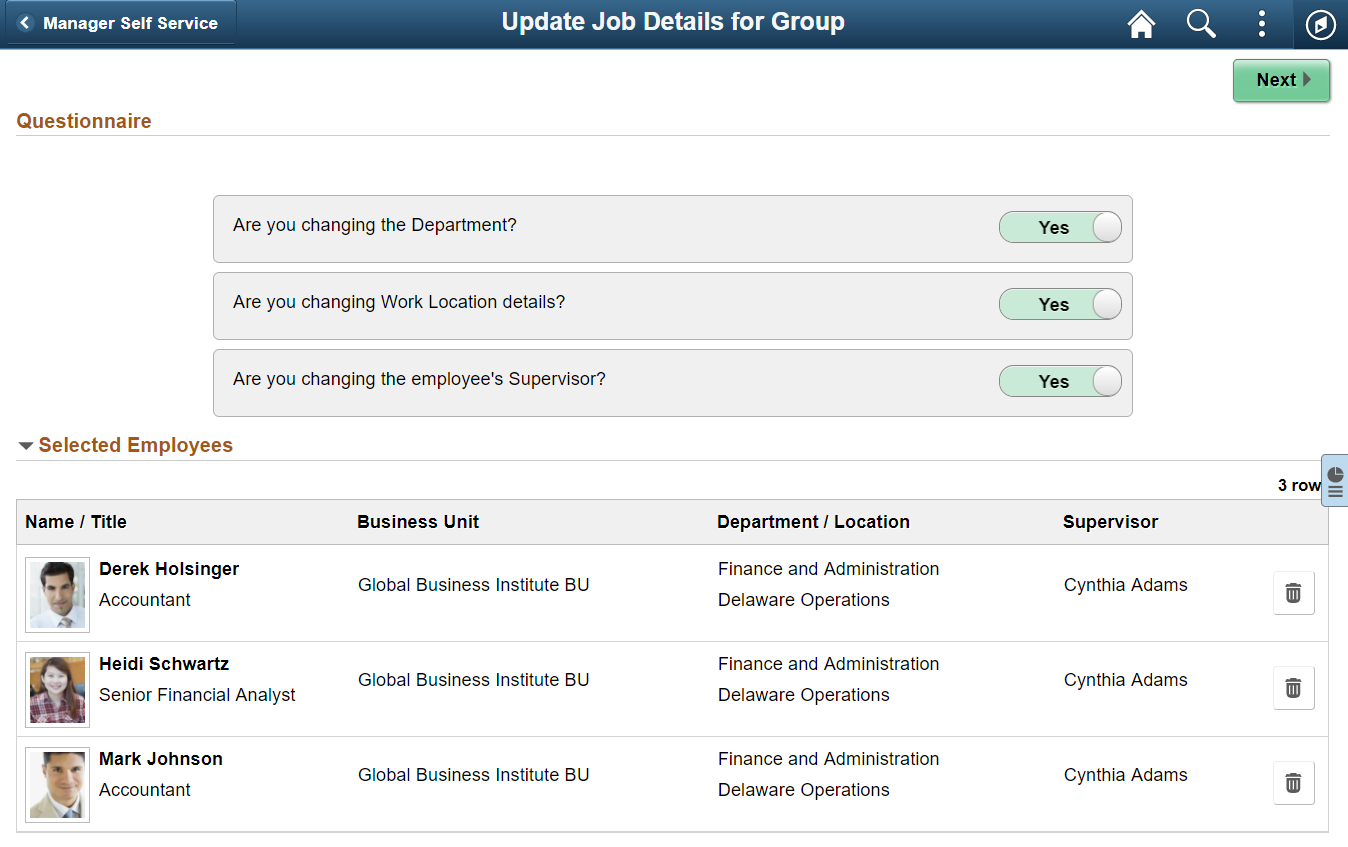Click Global Business Institute BU in Mark's row
Screen dimensions: 1348x847
[x=474, y=775]
